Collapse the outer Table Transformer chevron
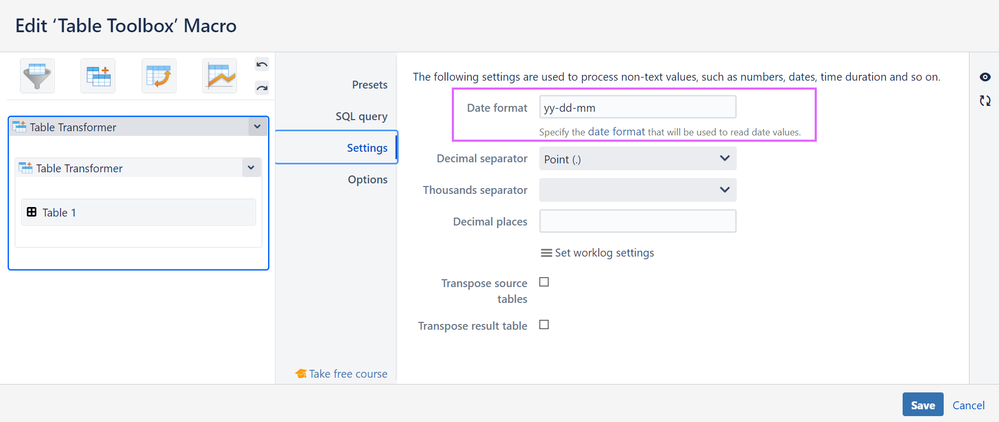 pyautogui.click(x=257, y=127)
